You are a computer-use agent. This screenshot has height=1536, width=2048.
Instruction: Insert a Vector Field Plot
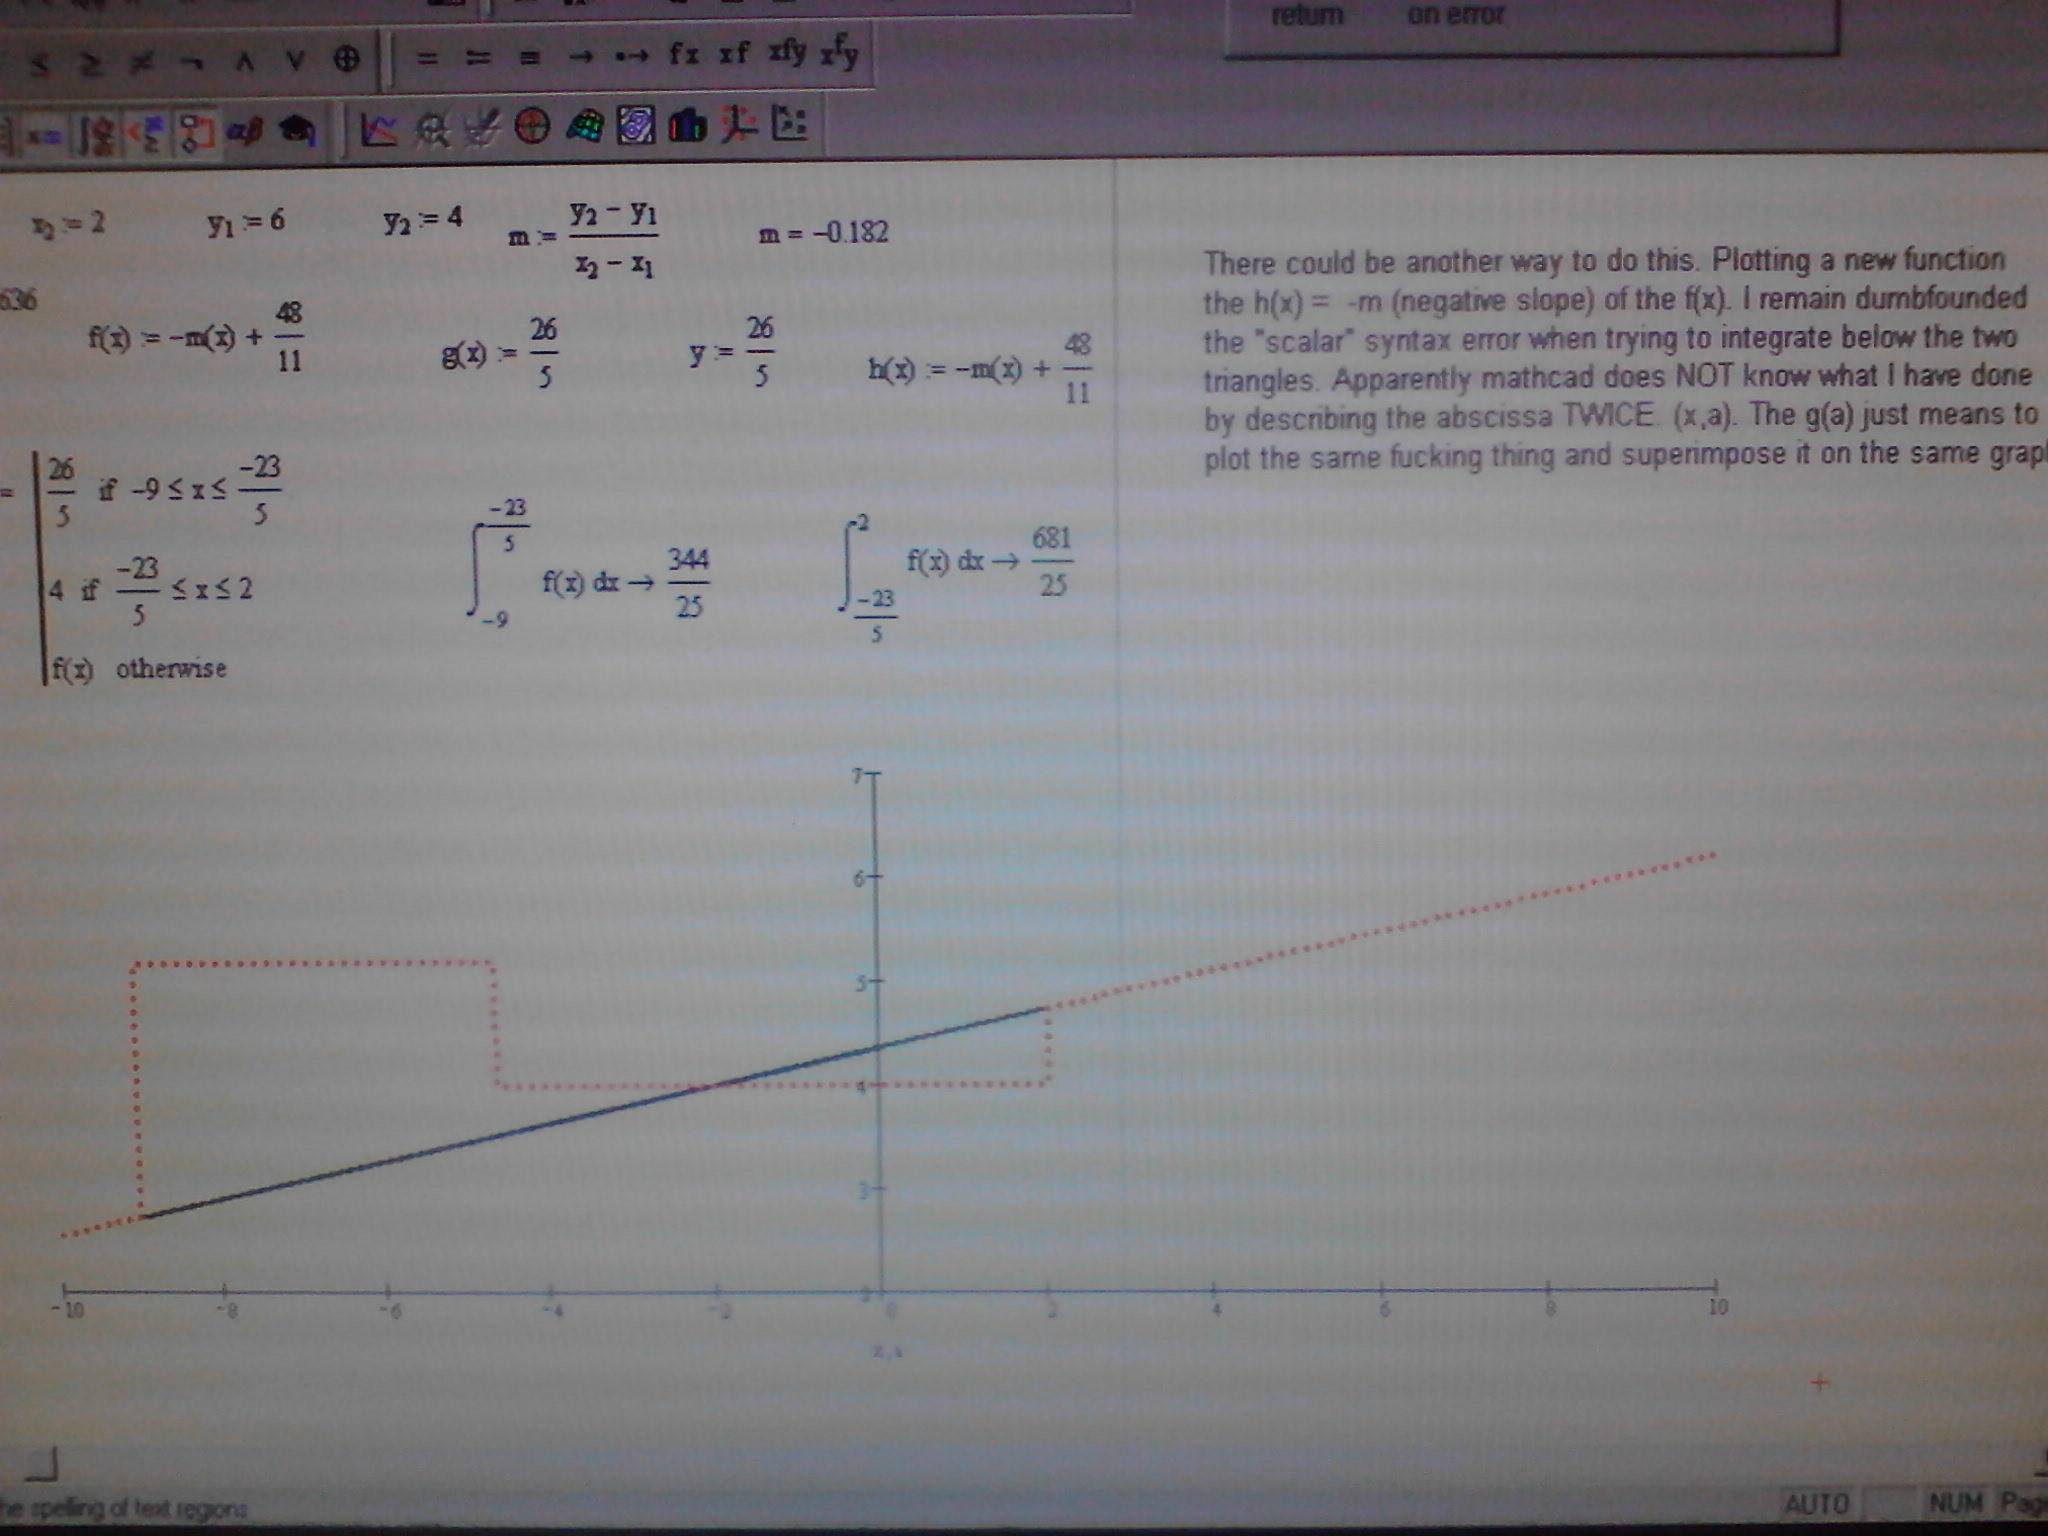[x=791, y=126]
